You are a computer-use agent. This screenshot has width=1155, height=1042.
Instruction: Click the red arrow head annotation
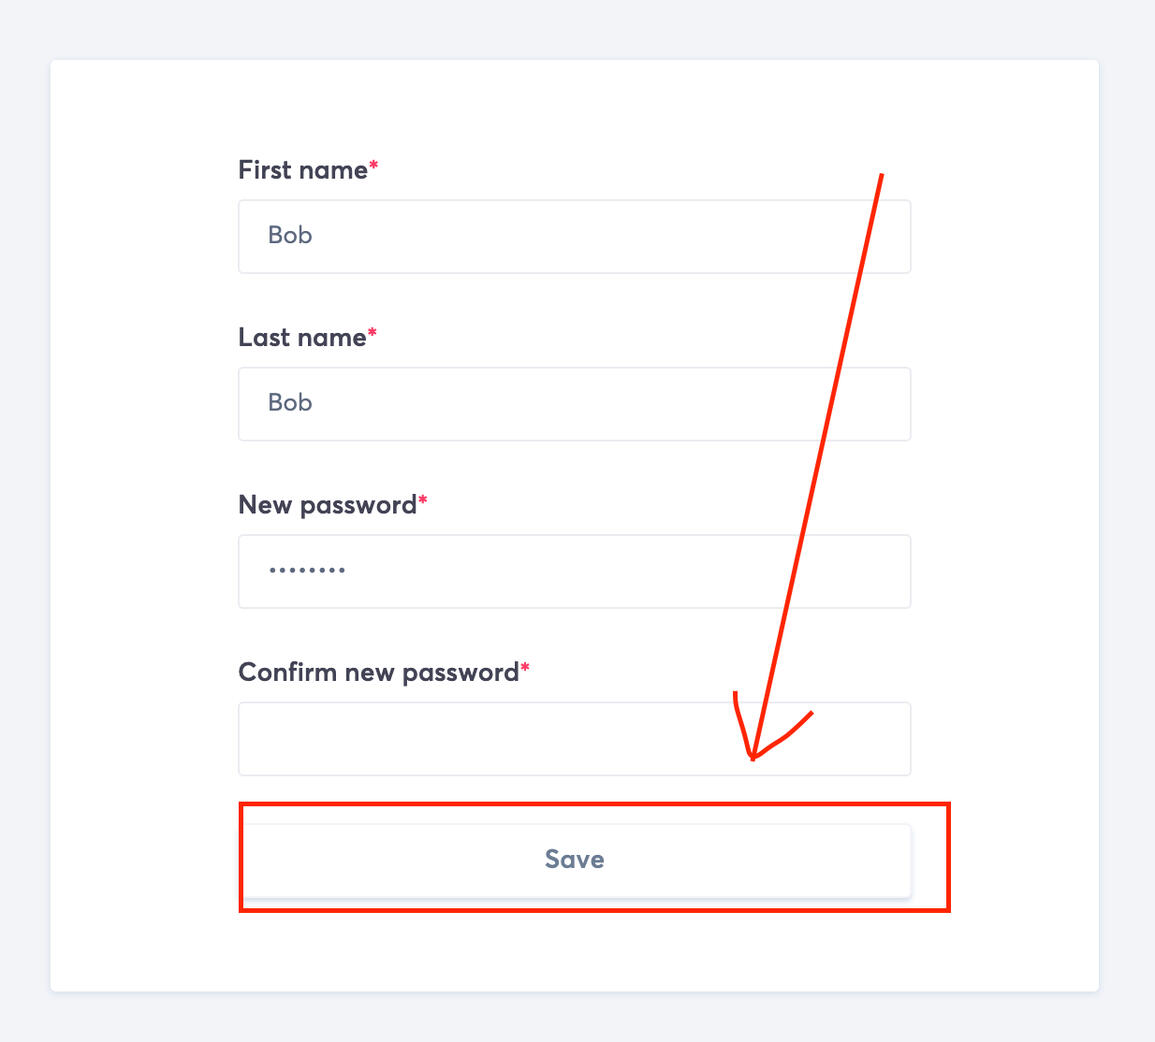754,755
